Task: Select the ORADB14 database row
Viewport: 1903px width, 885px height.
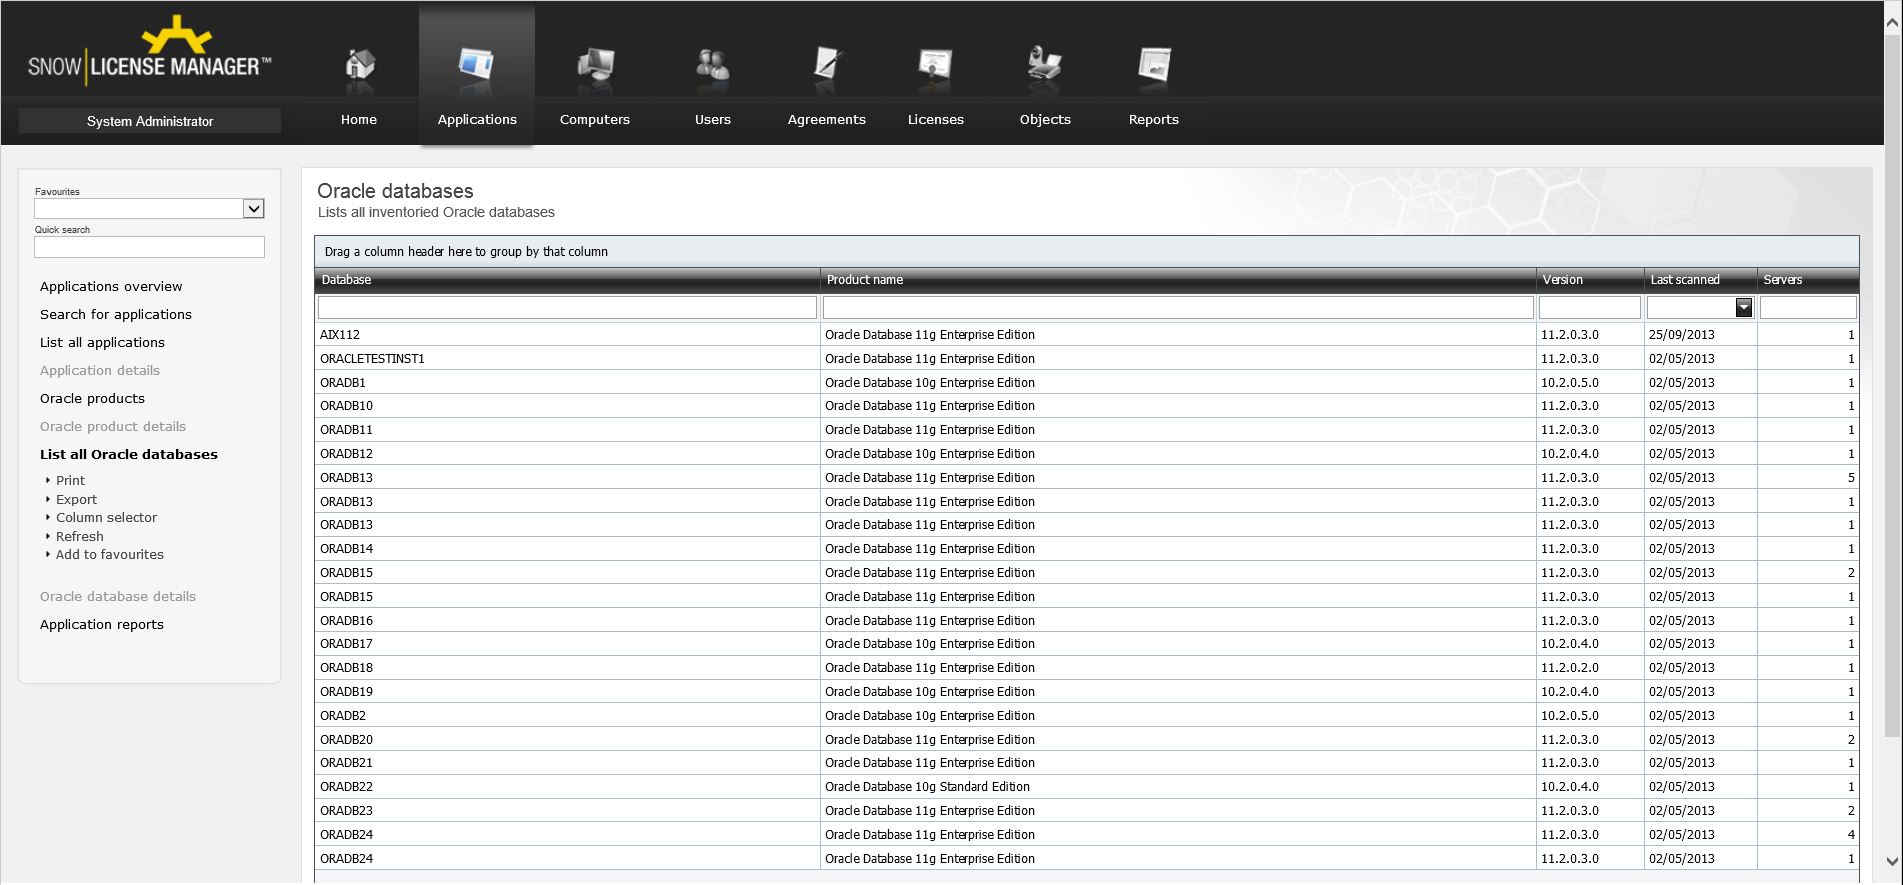Action: coord(1087,549)
